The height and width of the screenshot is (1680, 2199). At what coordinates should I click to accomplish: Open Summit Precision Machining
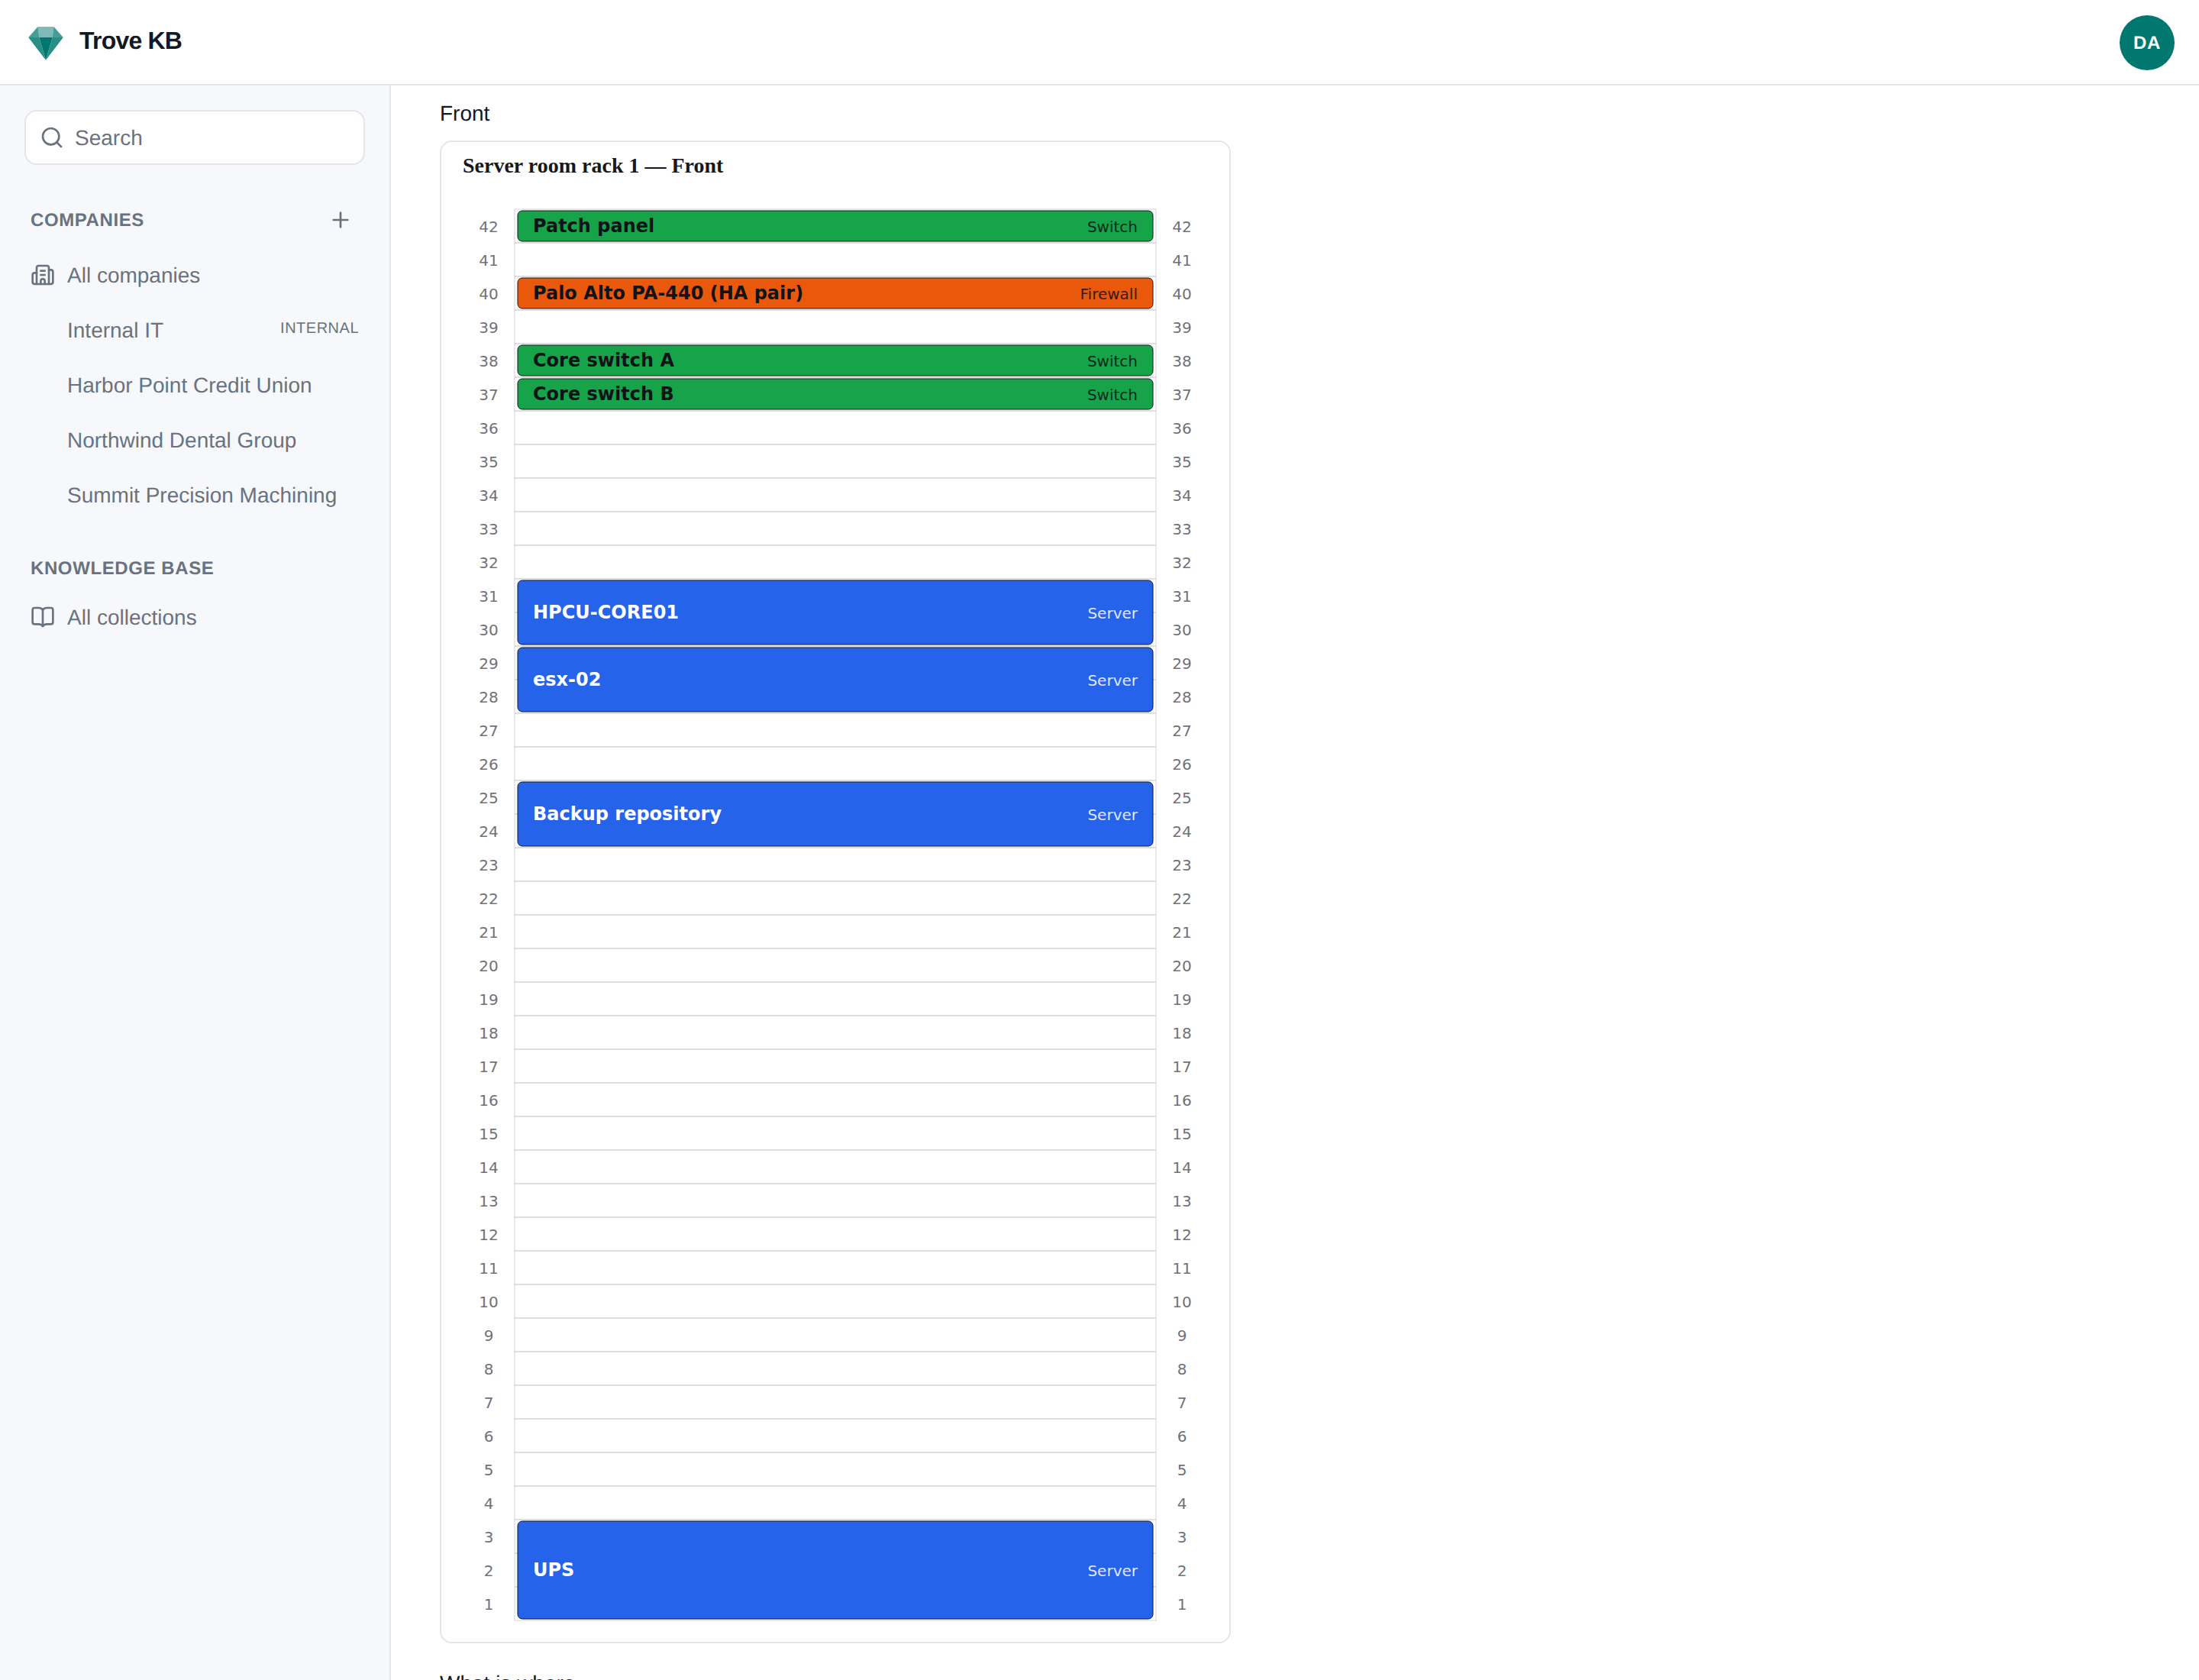coord(201,495)
